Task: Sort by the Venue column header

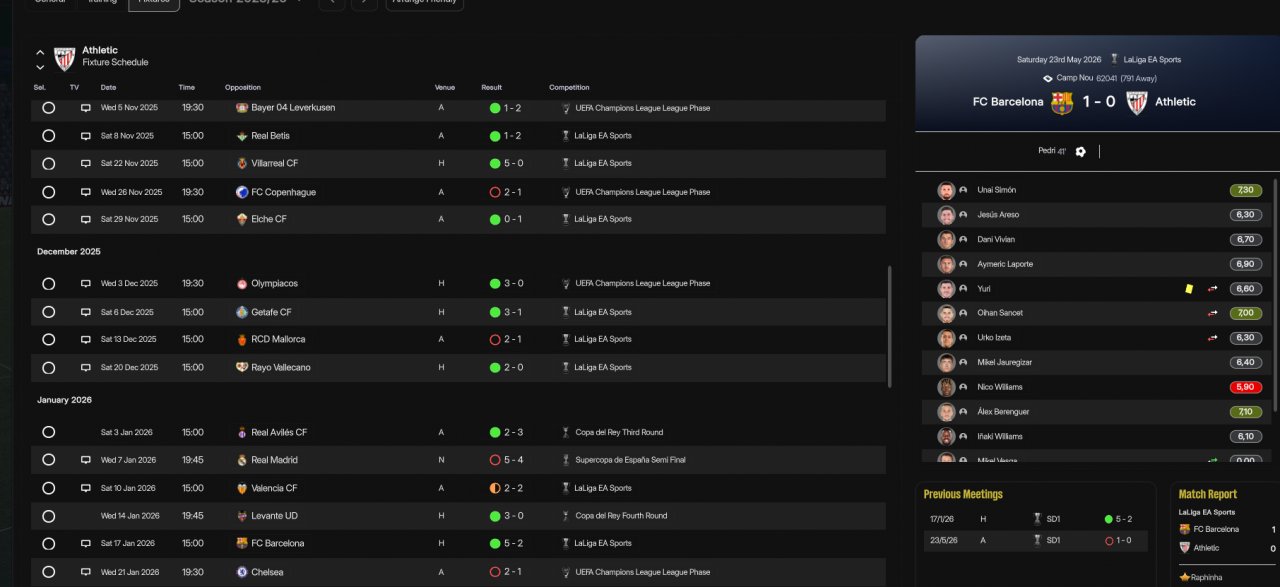Action: click(445, 87)
